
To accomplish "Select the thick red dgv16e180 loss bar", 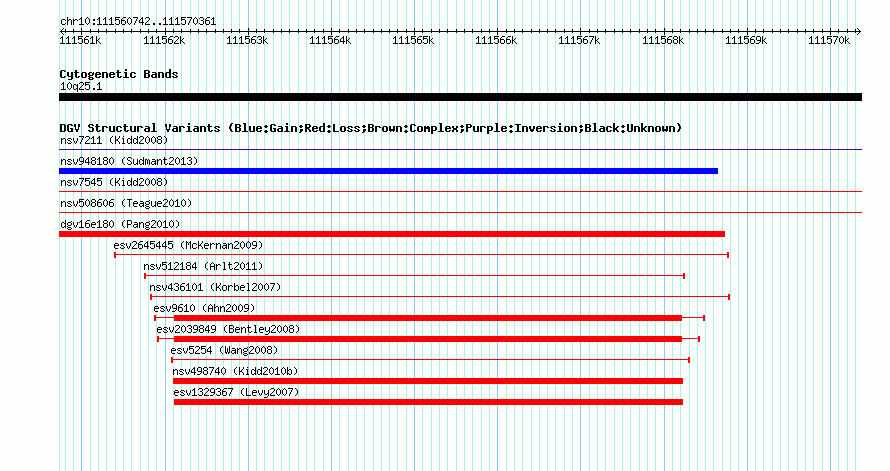I will (392, 234).
